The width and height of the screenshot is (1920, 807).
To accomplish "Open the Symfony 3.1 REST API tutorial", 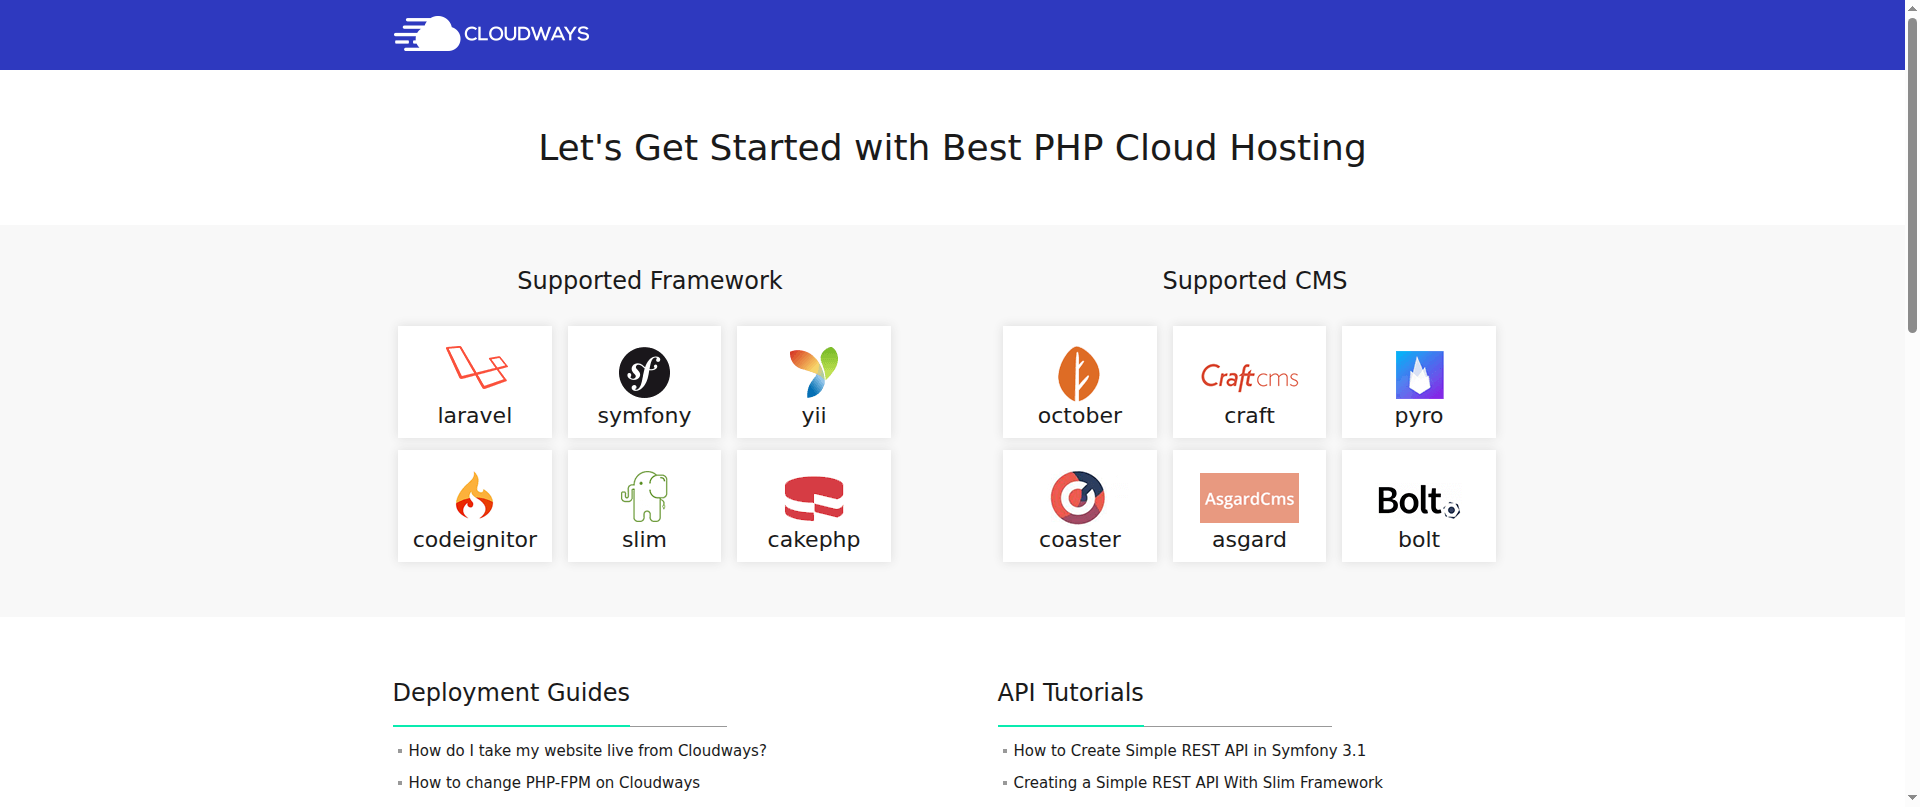I will (x=1189, y=750).
